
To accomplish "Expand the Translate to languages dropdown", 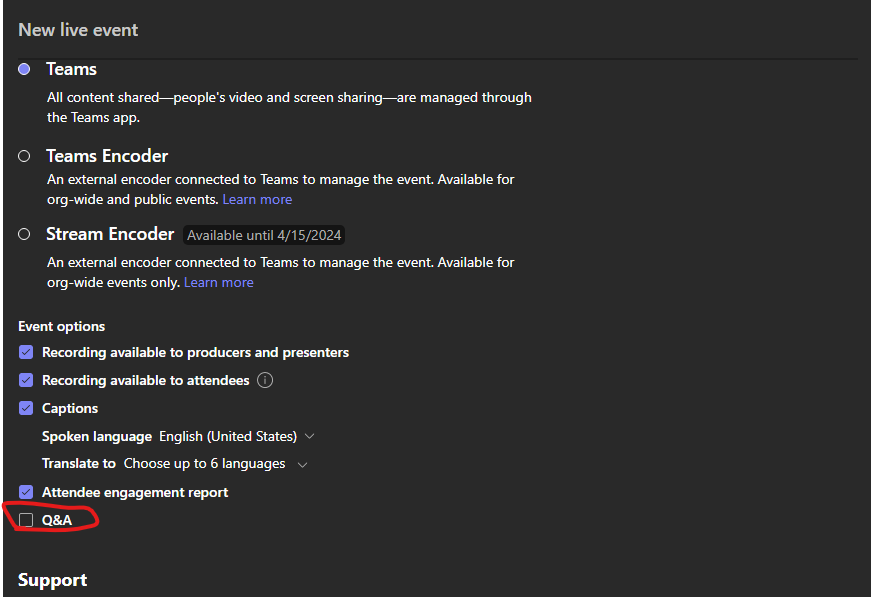I will (x=216, y=464).
